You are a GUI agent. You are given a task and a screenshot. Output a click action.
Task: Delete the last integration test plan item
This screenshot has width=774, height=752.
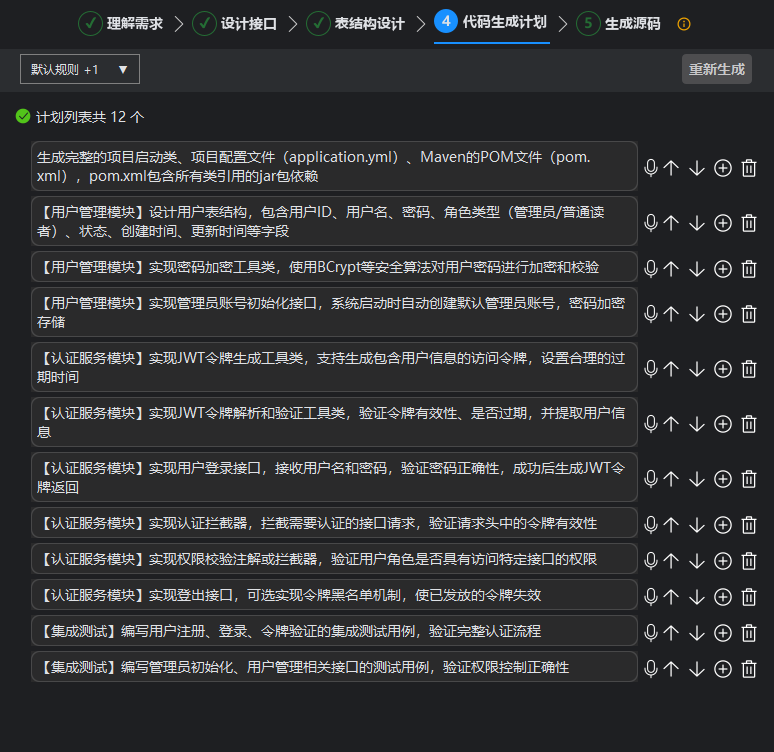coord(749,669)
